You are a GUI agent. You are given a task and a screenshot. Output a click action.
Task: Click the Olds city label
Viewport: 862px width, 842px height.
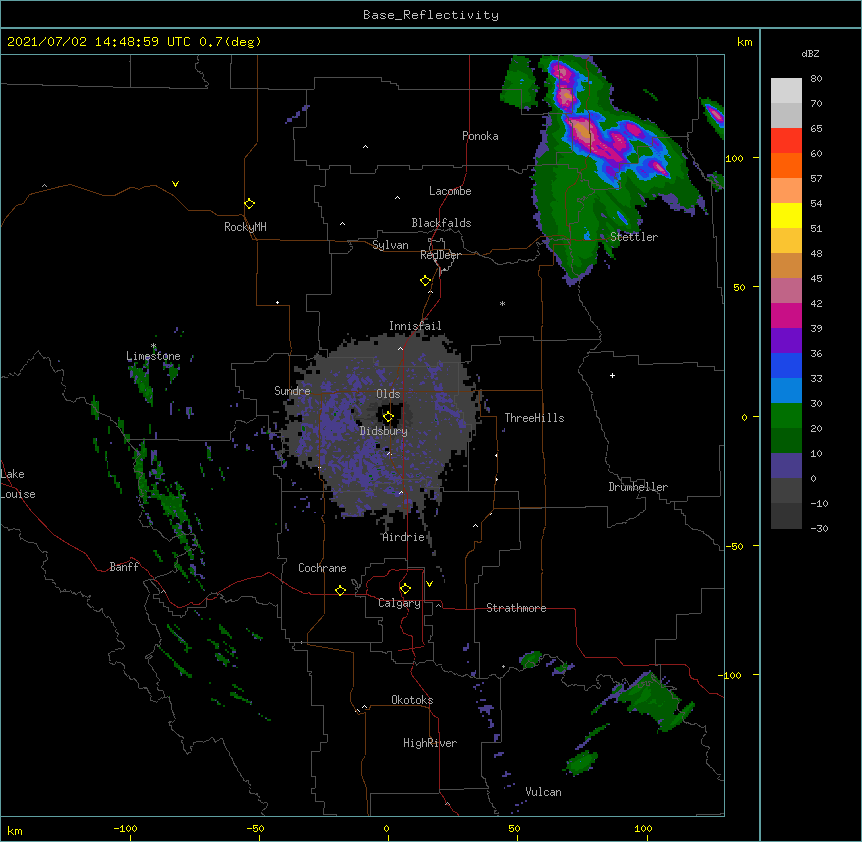coord(388,394)
